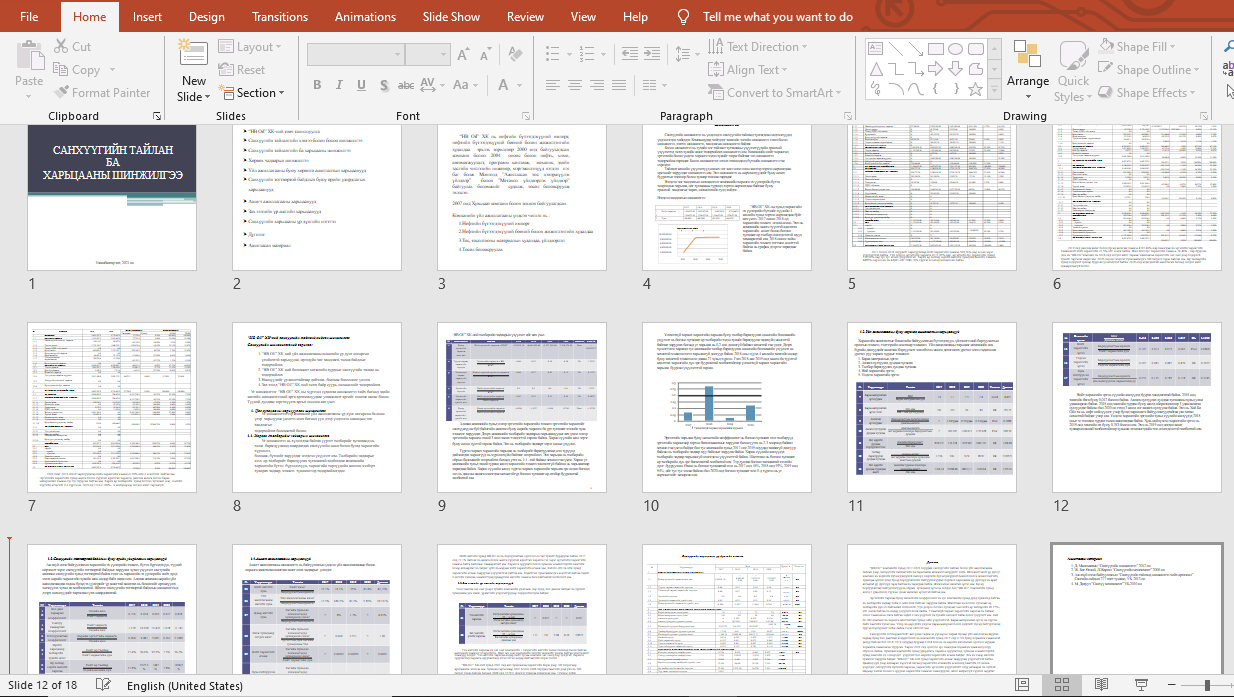1234x697 pixels.
Task: Open the Clipboard group dialog launcher
Action: [x=157, y=116]
